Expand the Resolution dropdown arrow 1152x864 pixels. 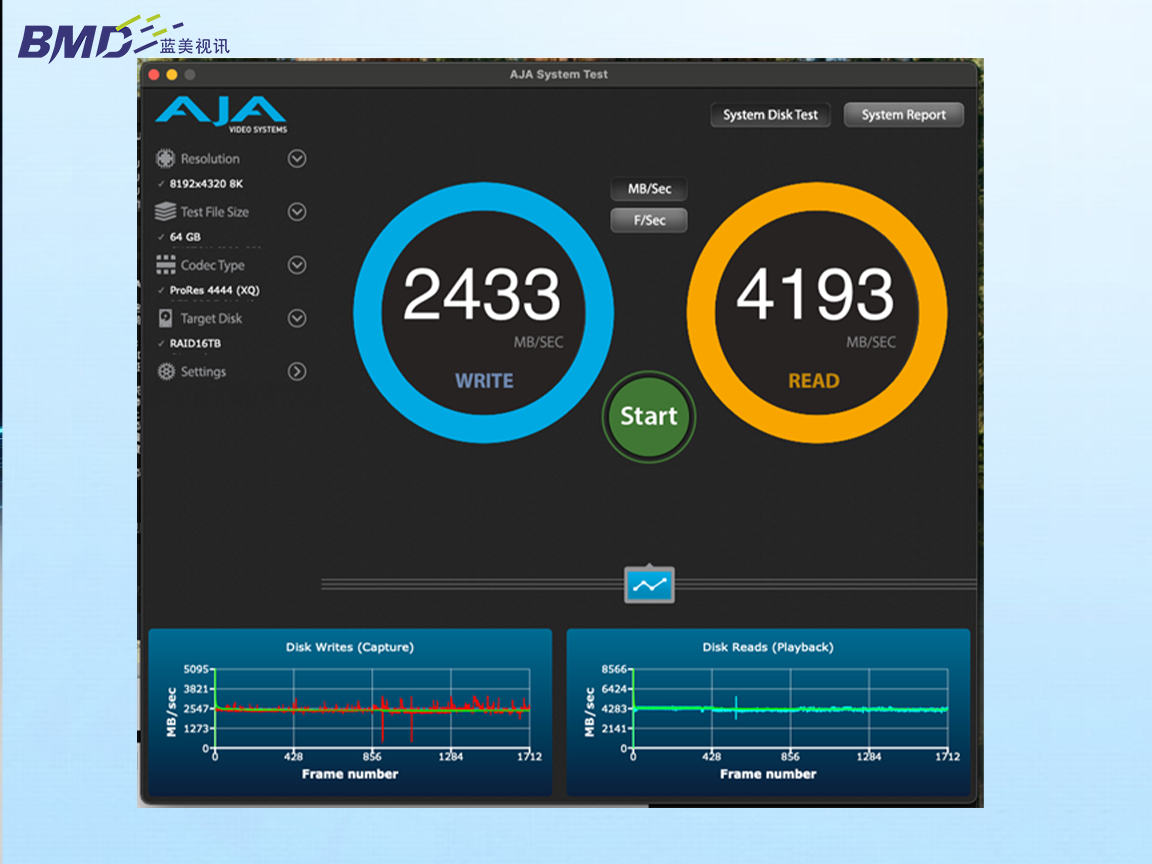click(297, 159)
